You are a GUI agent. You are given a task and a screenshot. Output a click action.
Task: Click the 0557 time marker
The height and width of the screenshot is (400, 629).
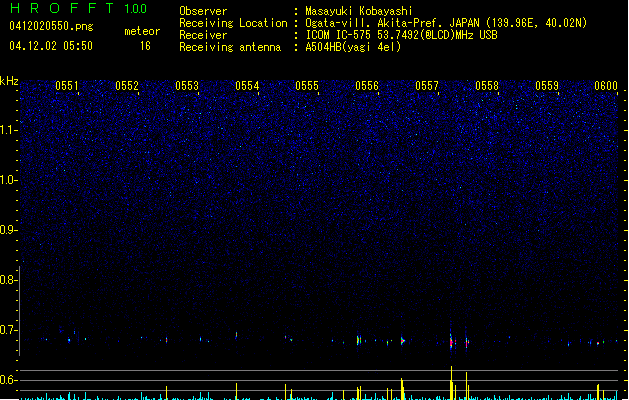(x=427, y=86)
